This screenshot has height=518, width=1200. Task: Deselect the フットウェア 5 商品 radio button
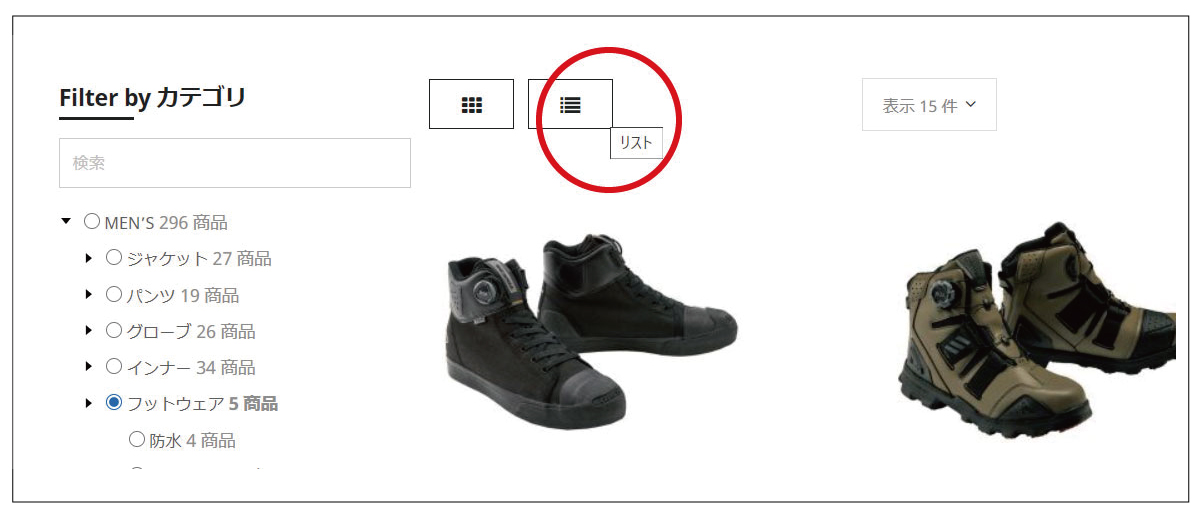click(x=114, y=403)
